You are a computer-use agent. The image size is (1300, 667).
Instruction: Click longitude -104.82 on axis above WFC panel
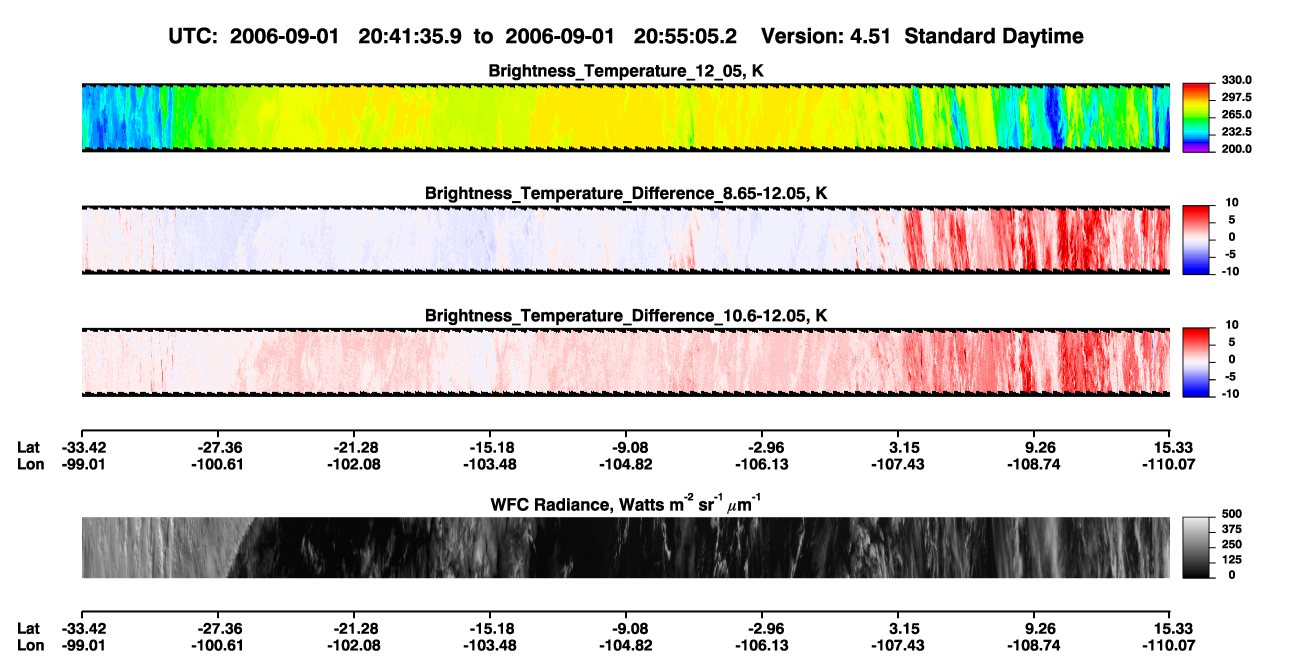coord(626,464)
